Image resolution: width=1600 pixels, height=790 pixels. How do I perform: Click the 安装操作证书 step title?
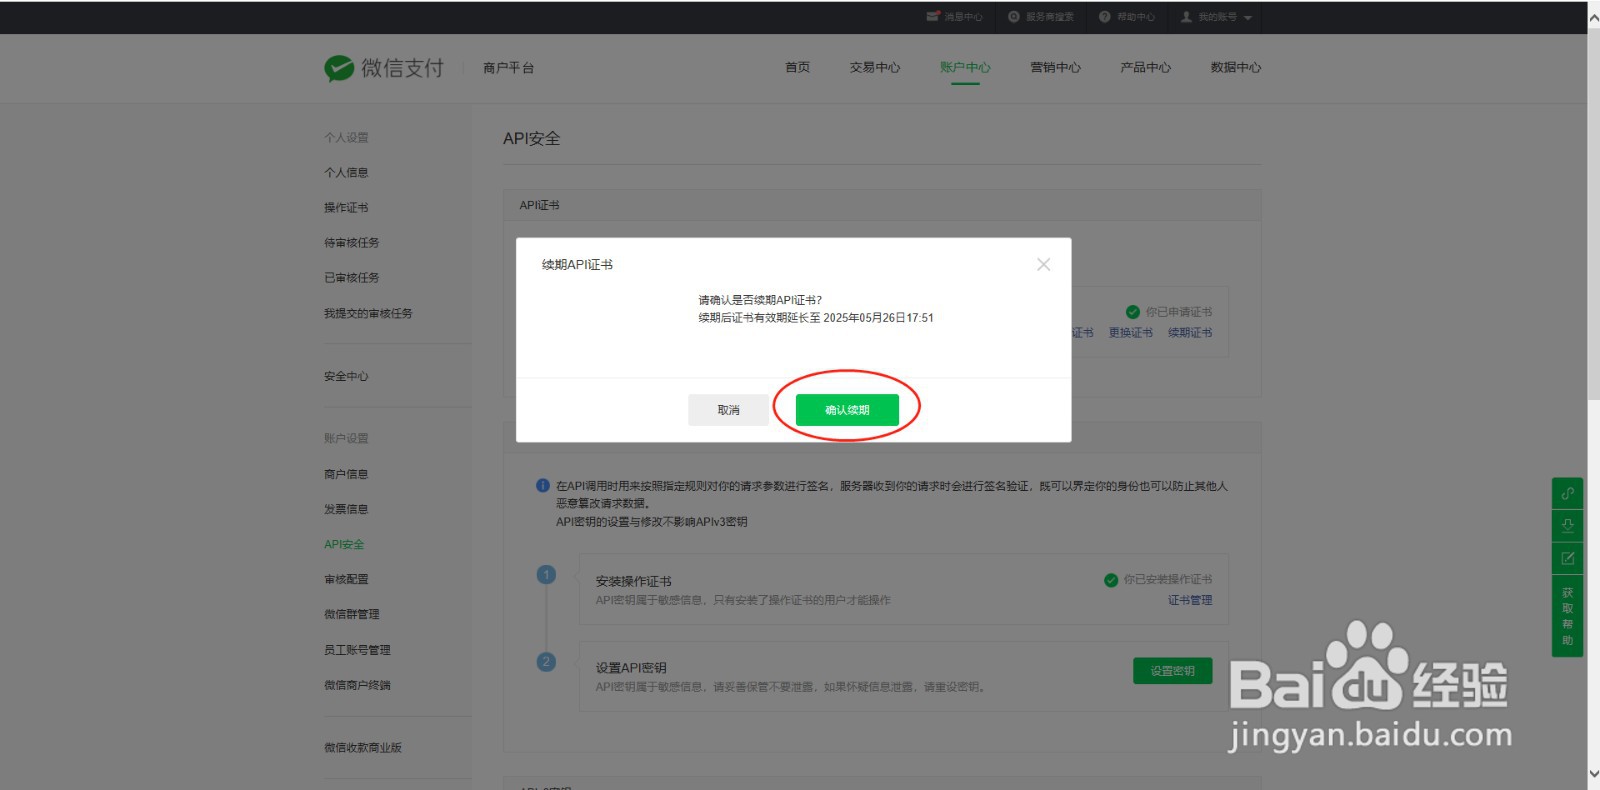(633, 581)
